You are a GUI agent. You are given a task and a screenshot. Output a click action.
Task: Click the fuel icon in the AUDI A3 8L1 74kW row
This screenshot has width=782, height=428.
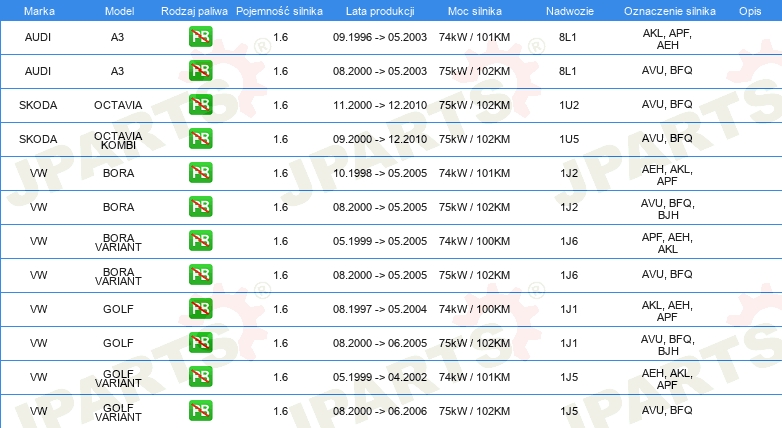point(200,37)
